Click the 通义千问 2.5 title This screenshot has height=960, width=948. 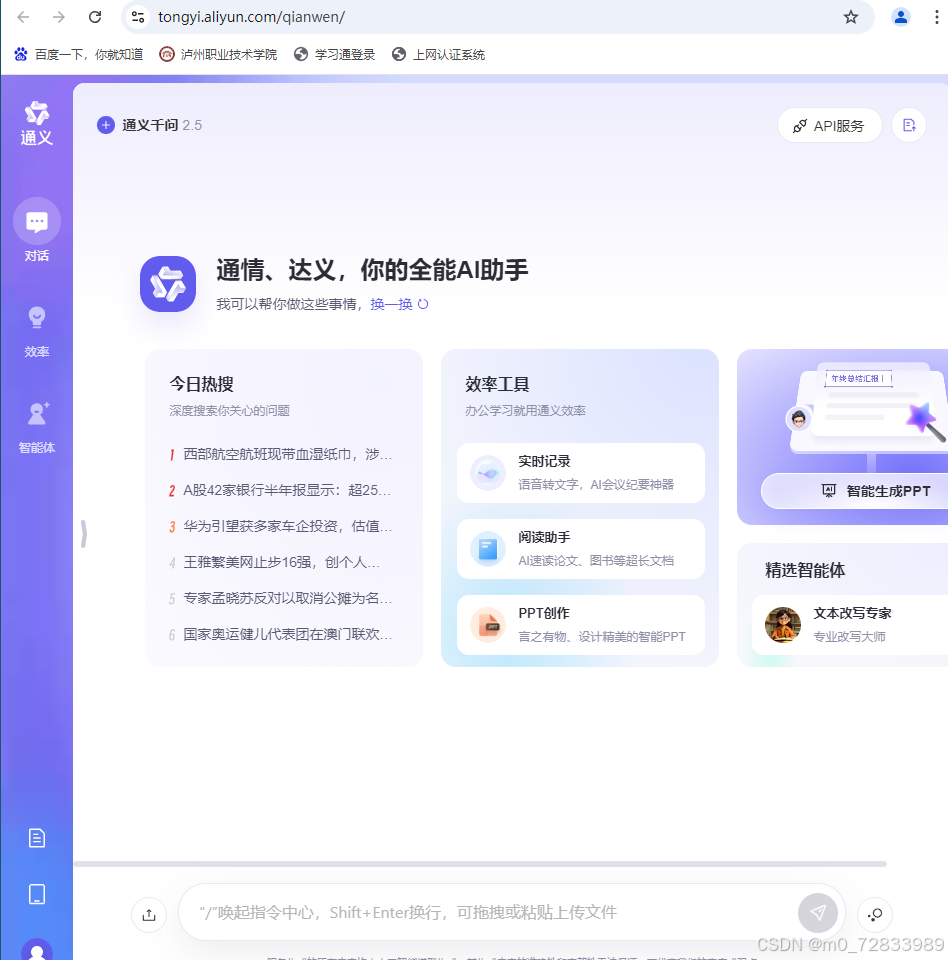[x=162, y=125]
